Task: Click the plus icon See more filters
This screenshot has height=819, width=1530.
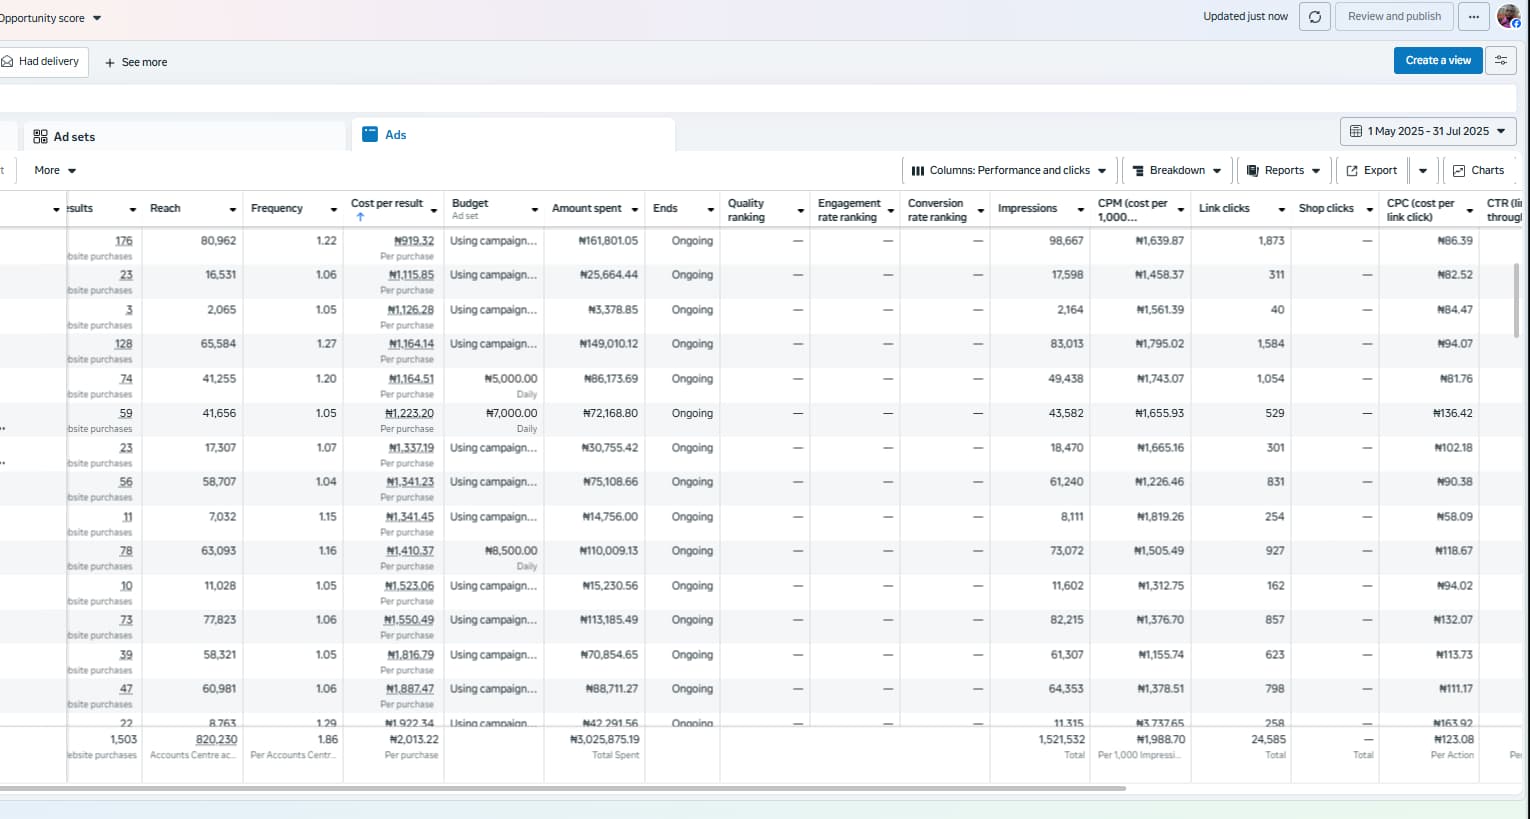Action: pyautogui.click(x=110, y=62)
